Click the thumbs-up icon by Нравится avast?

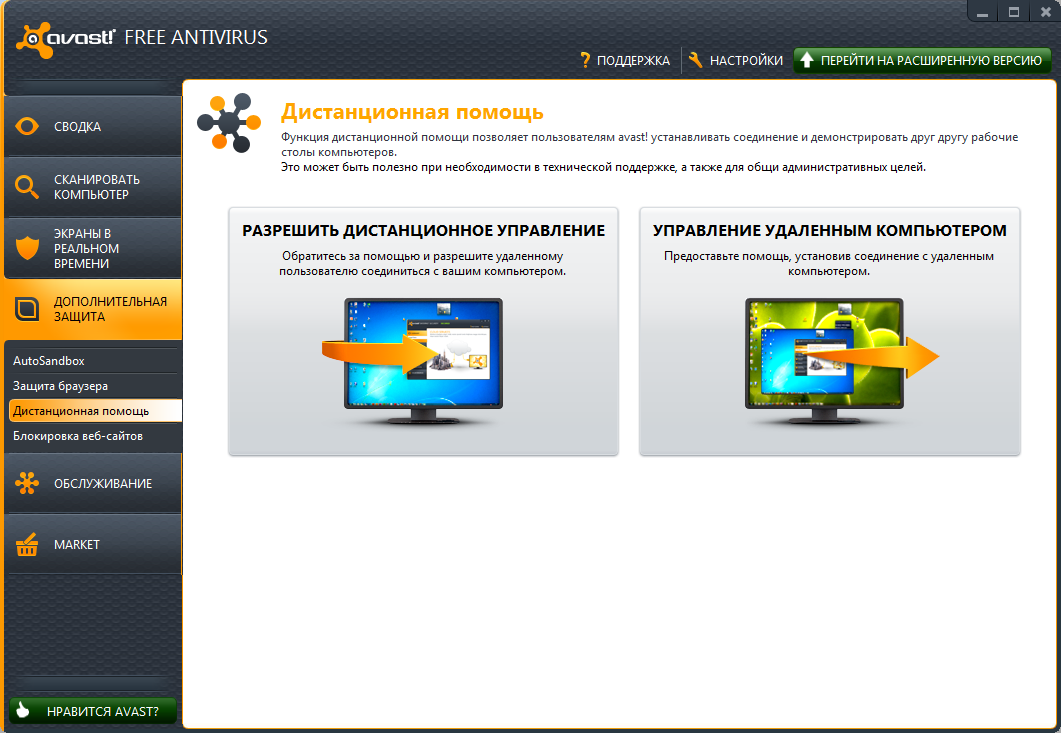pyautogui.click(x=23, y=710)
